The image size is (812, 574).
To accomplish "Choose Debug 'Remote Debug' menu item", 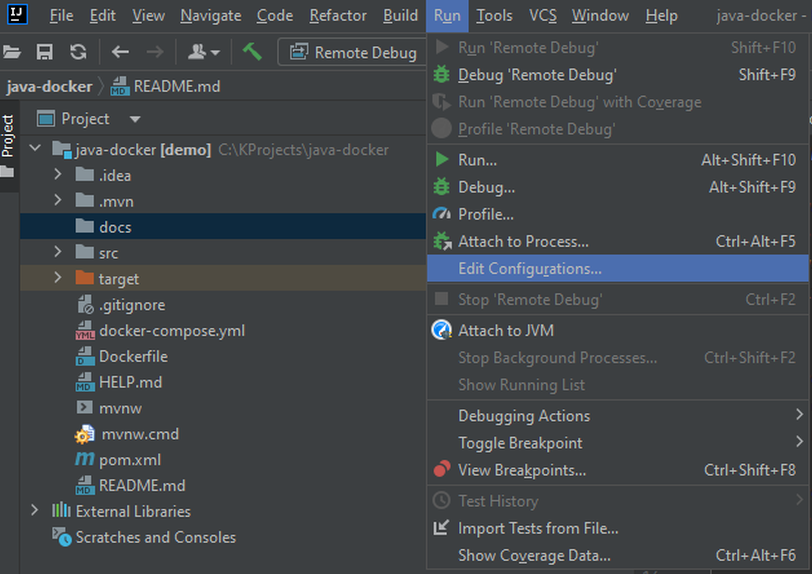I will 617,75.
